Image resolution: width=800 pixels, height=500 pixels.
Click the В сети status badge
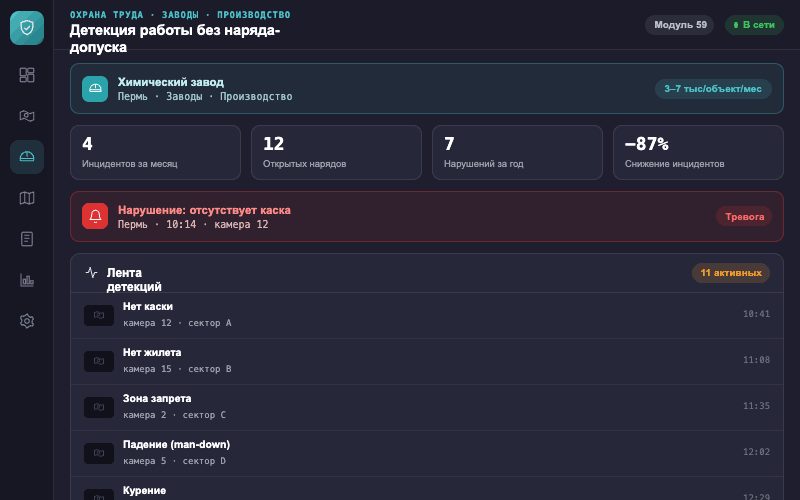[754, 24]
